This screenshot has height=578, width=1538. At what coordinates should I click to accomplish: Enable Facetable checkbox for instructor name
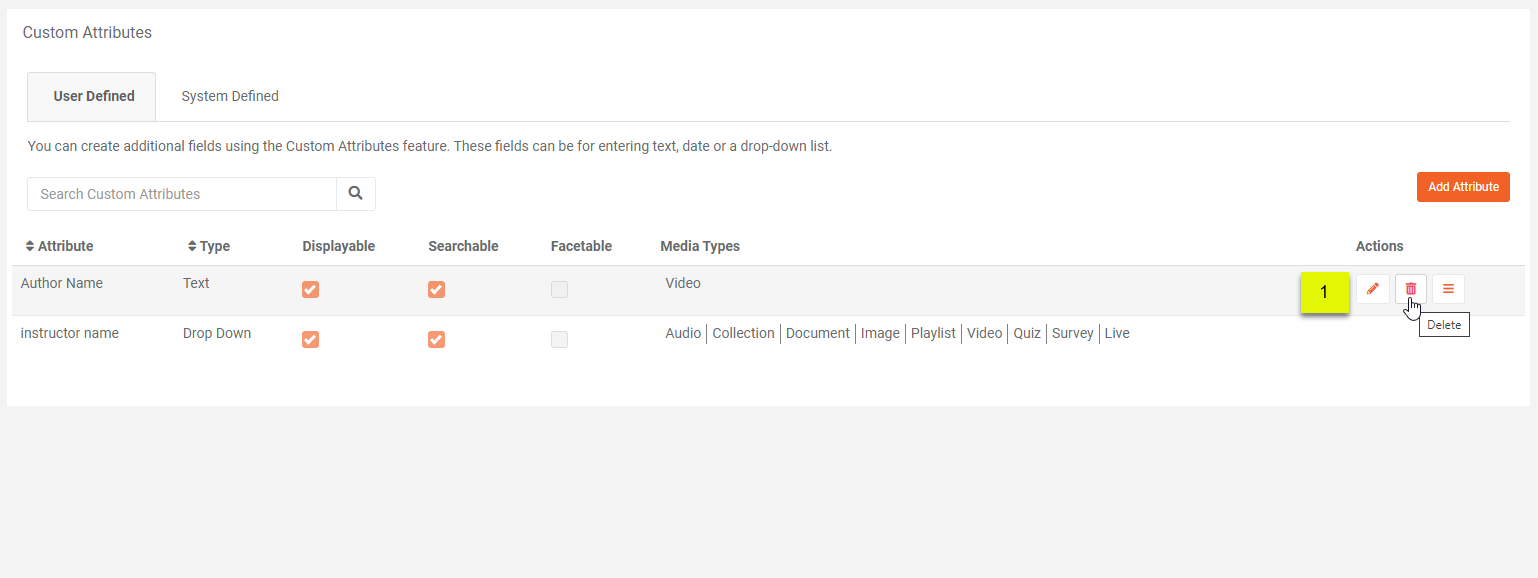[559, 340]
